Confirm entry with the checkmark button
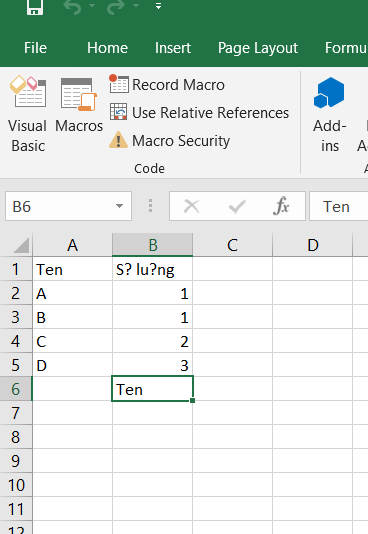368x534 pixels. click(x=237, y=206)
